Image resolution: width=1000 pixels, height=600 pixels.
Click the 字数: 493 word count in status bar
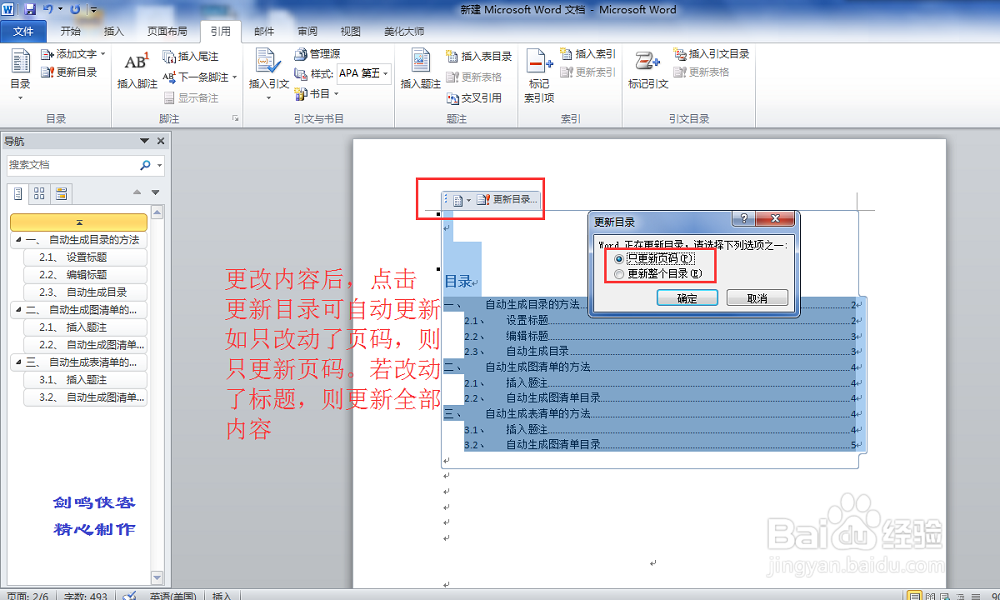(x=85, y=596)
